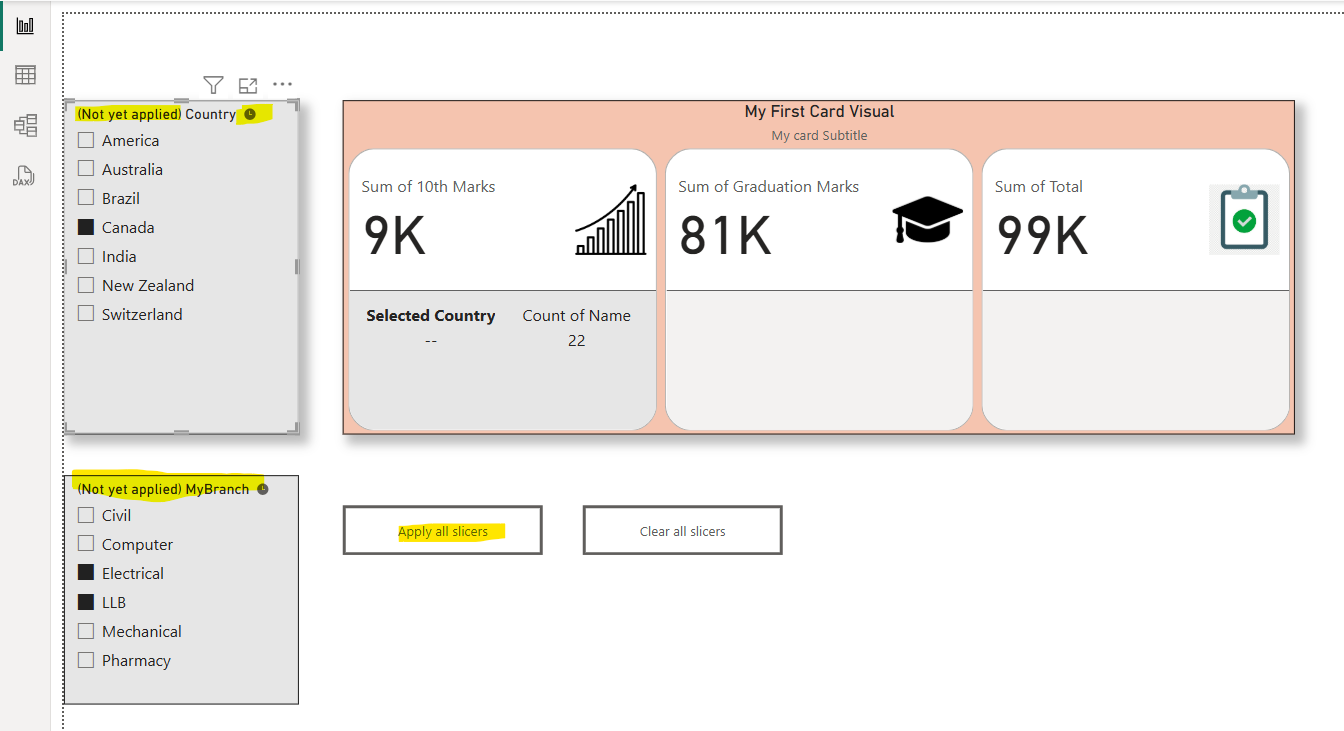The width and height of the screenshot is (1344, 731).
Task: Enable the Pharmacy checkbox
Action: 86,660
